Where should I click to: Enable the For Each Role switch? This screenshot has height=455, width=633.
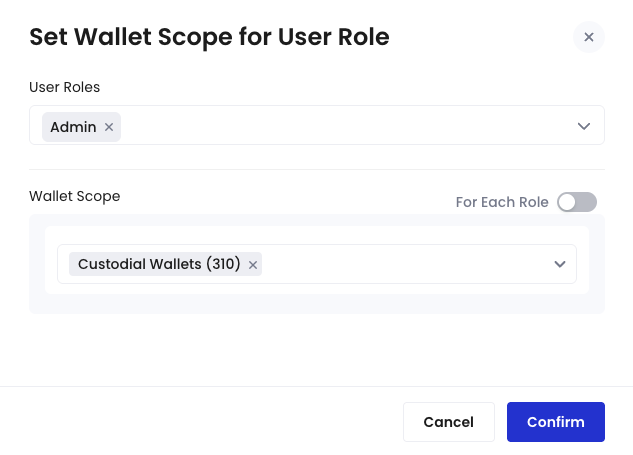click(x=576, y=202)
